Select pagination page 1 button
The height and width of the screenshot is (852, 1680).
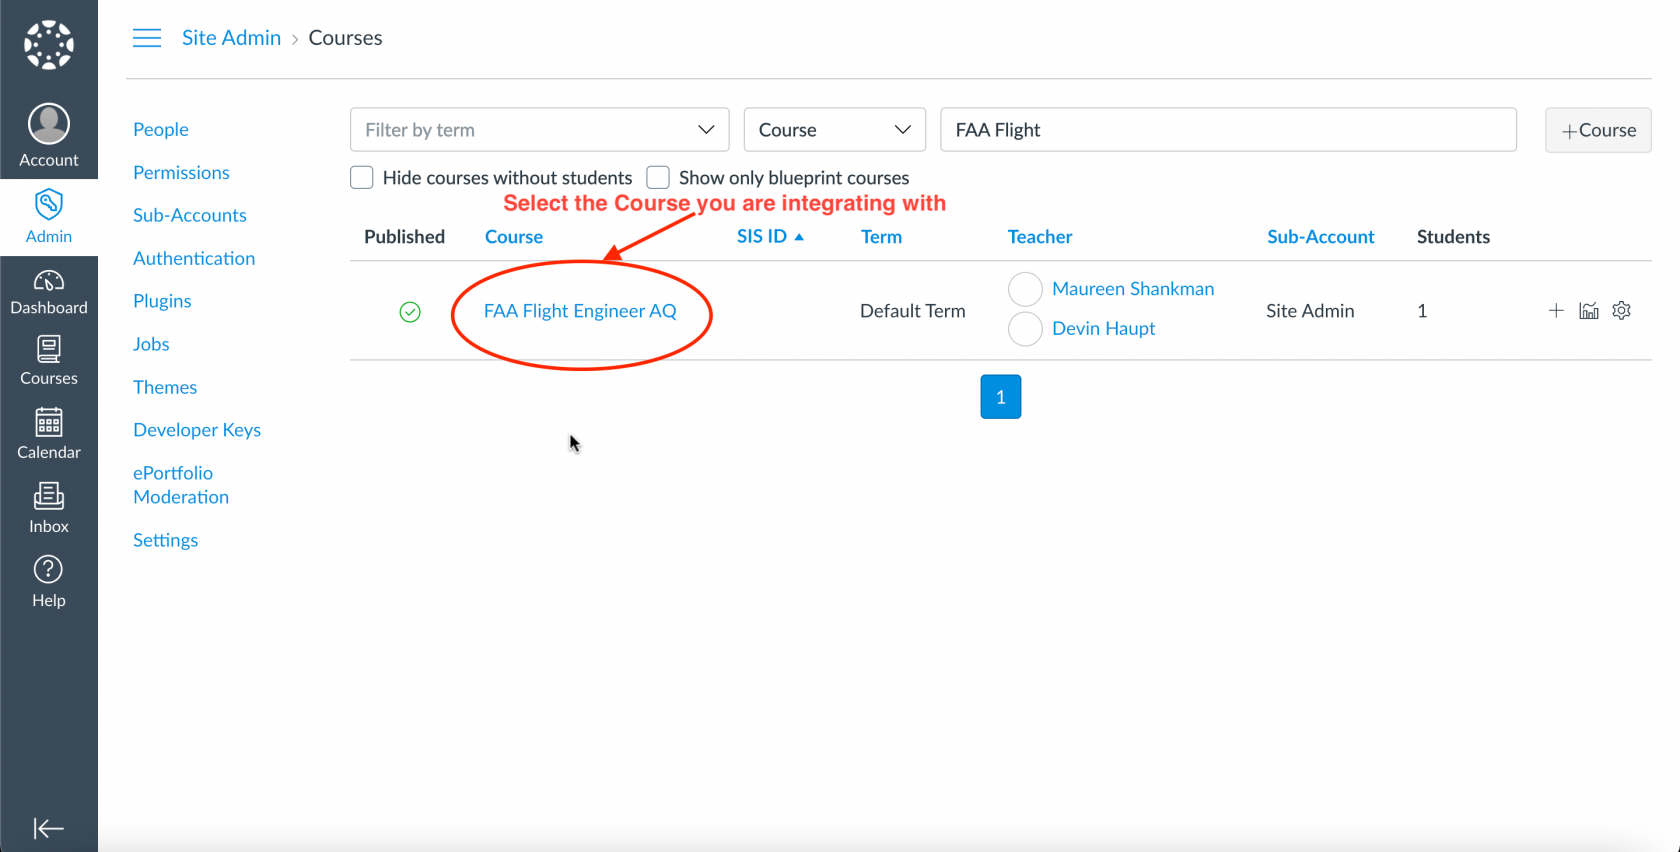(1001, 397)
